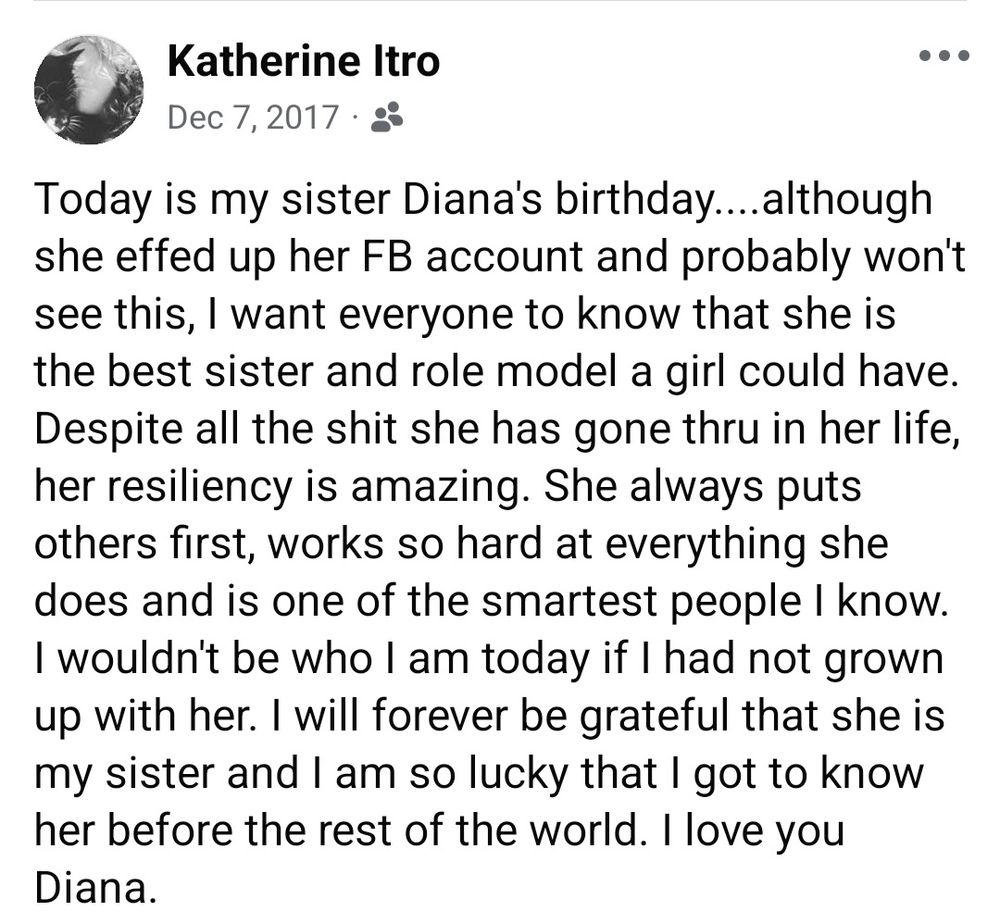Open the Dec 7, 2017 post timestamp
Image resolution: width=1000 pixels, height=923 pixels.
click(253, 117)
